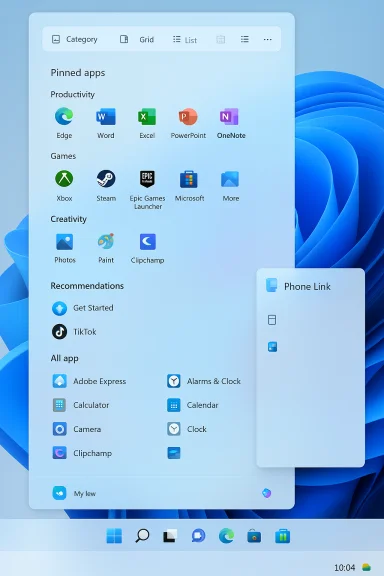Click the blue tile icon in Phone Link panel

(272, 347)
